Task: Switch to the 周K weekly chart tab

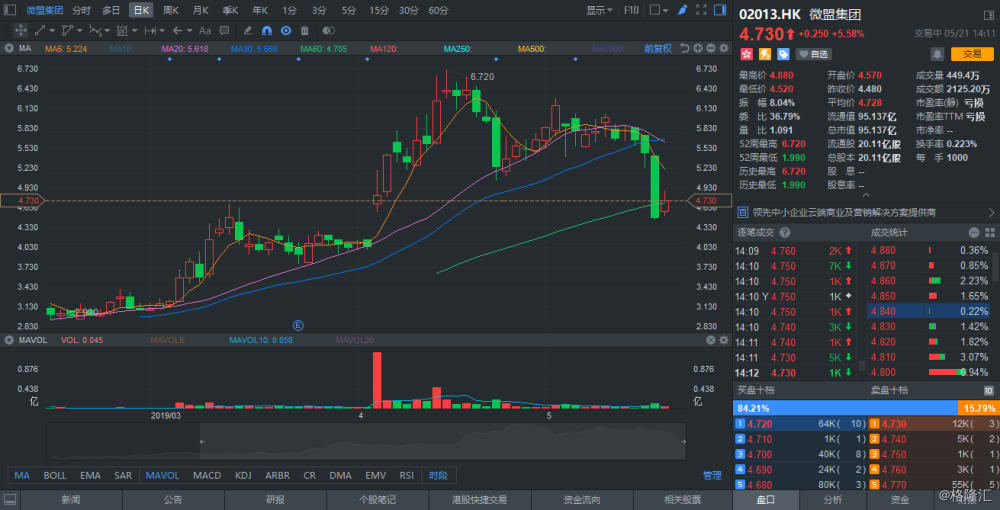Action: click(171, 10)
